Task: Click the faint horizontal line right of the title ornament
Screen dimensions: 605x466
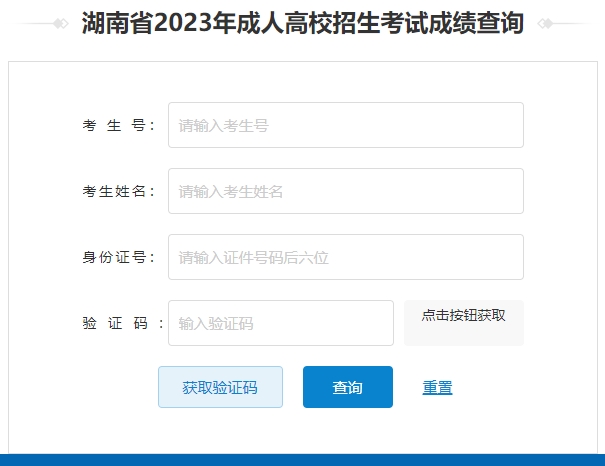Action: pyautogui.click(x=573, y=24)
